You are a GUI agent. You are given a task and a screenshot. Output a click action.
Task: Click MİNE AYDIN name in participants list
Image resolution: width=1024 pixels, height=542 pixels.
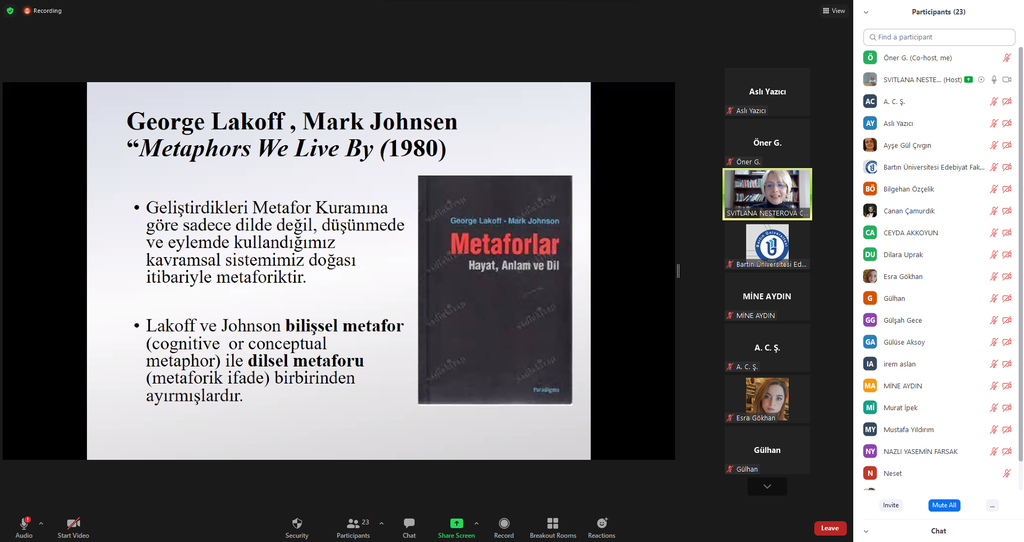click(903, 386)
